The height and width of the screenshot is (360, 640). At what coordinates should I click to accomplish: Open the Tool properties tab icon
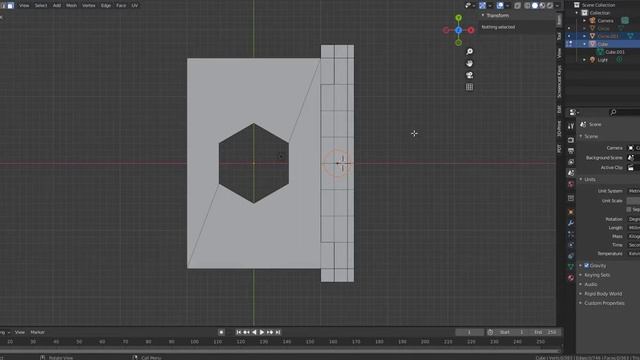[571, 126]
